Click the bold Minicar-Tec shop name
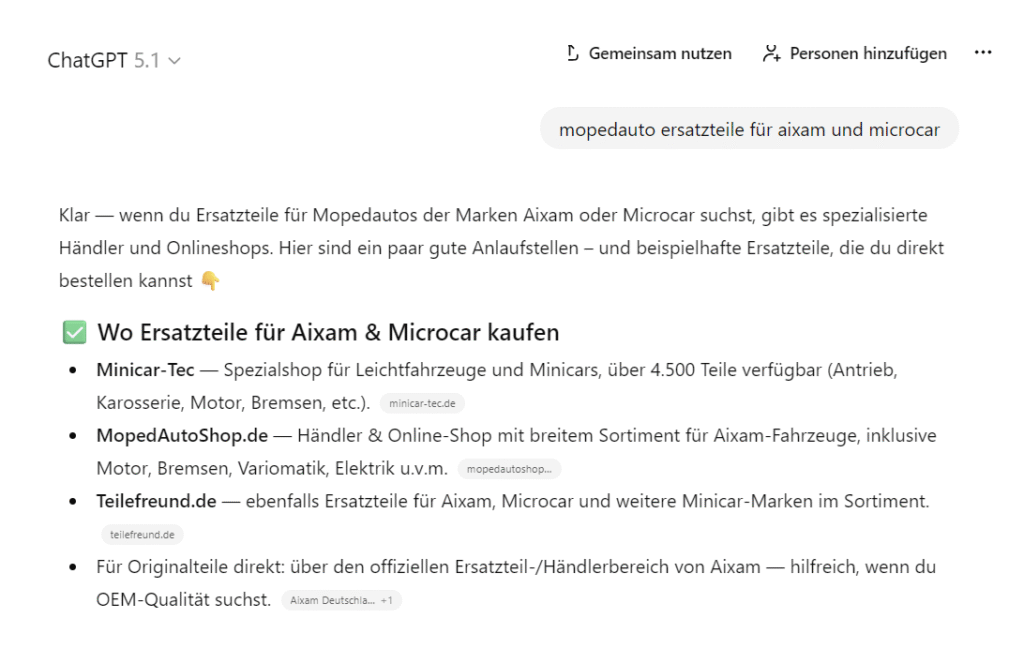 145,370
